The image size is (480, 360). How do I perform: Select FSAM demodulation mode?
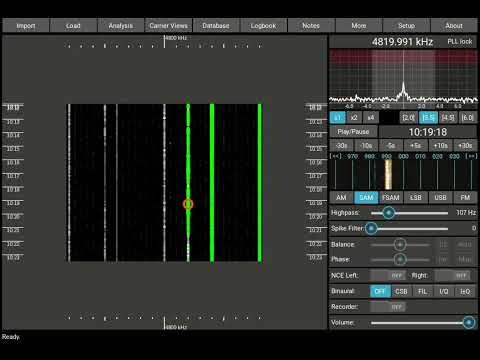tap(391, 197)
